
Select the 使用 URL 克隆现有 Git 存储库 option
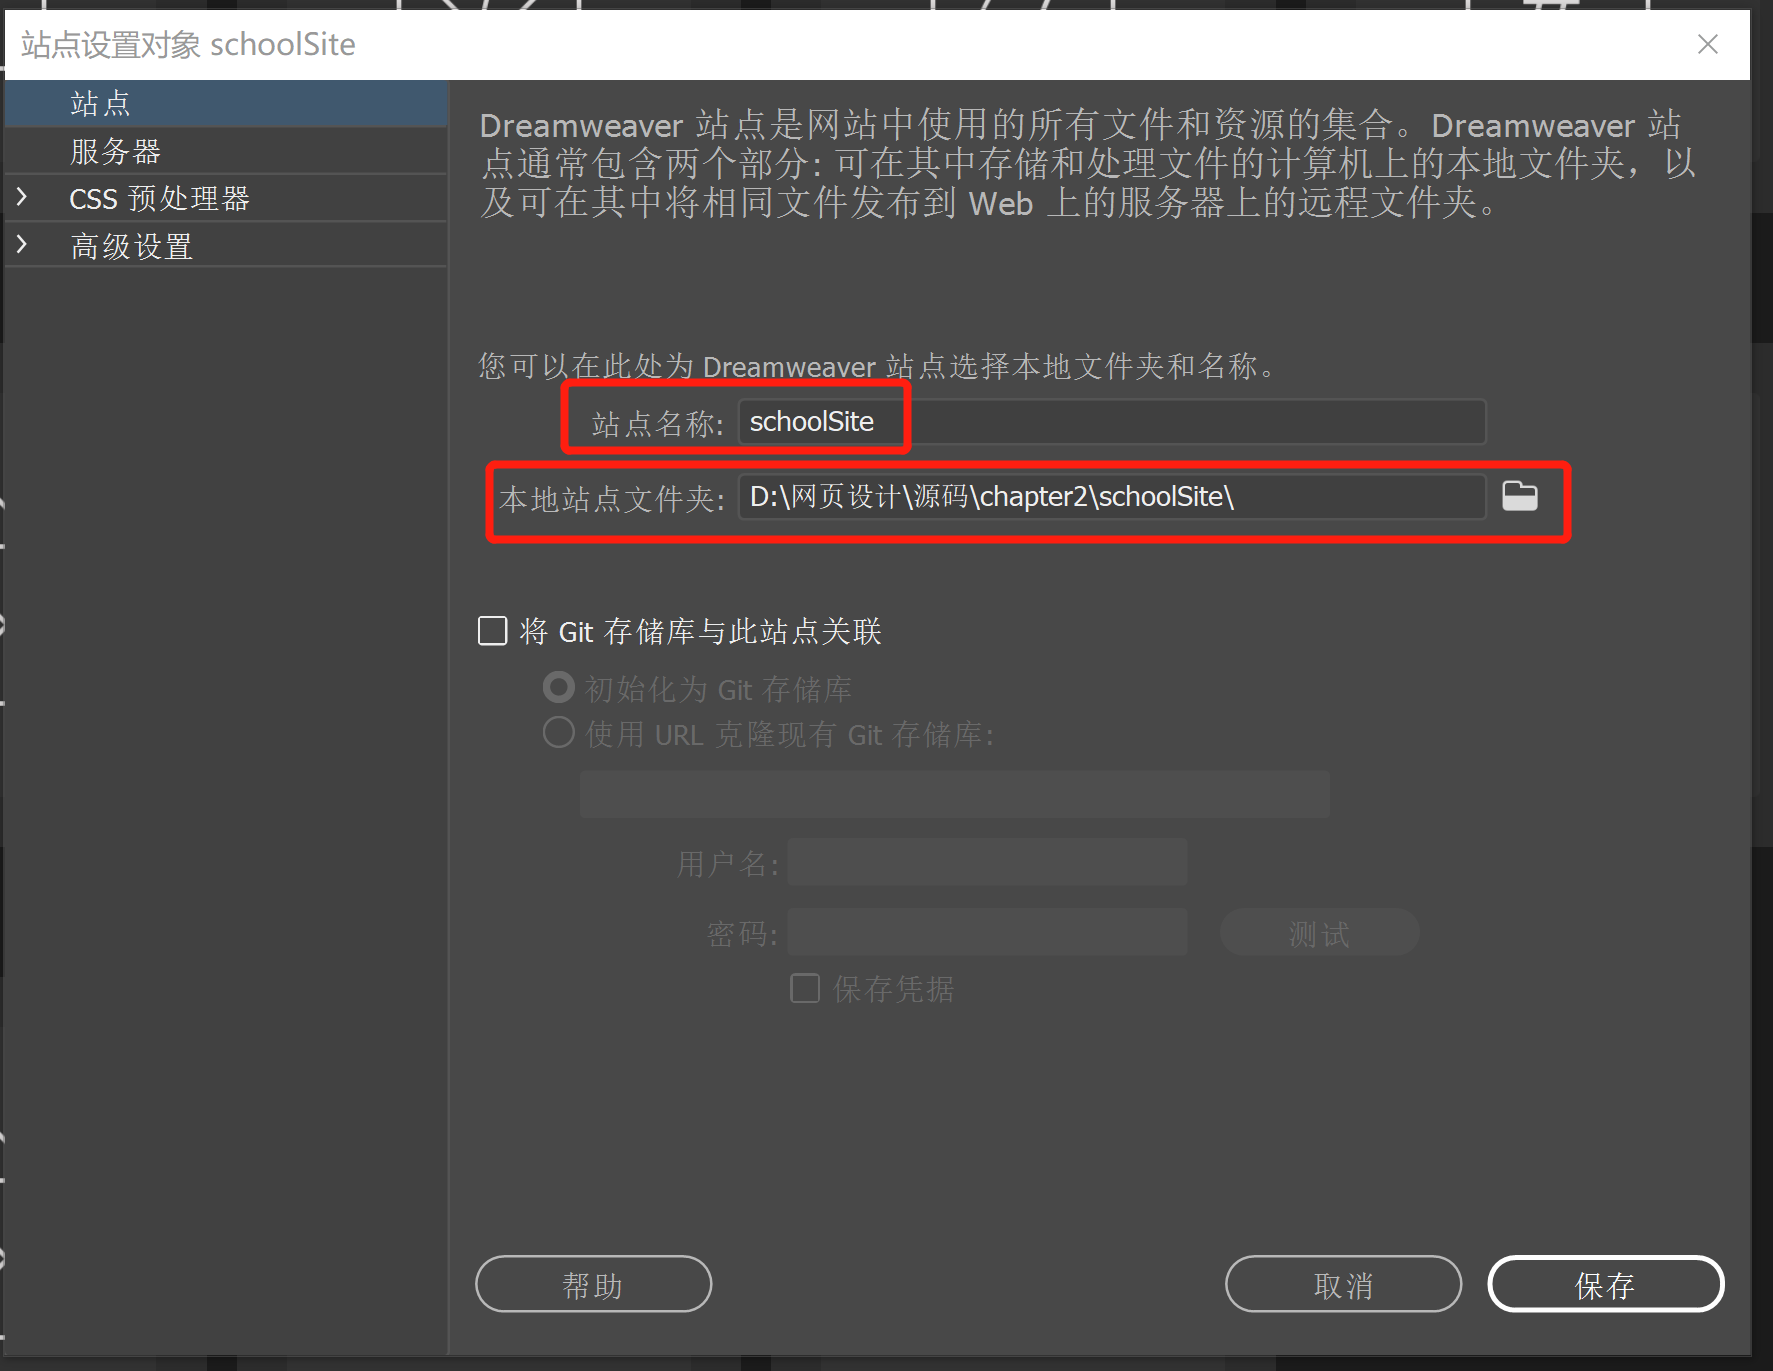pyautogui.click(x=558, y=733)
